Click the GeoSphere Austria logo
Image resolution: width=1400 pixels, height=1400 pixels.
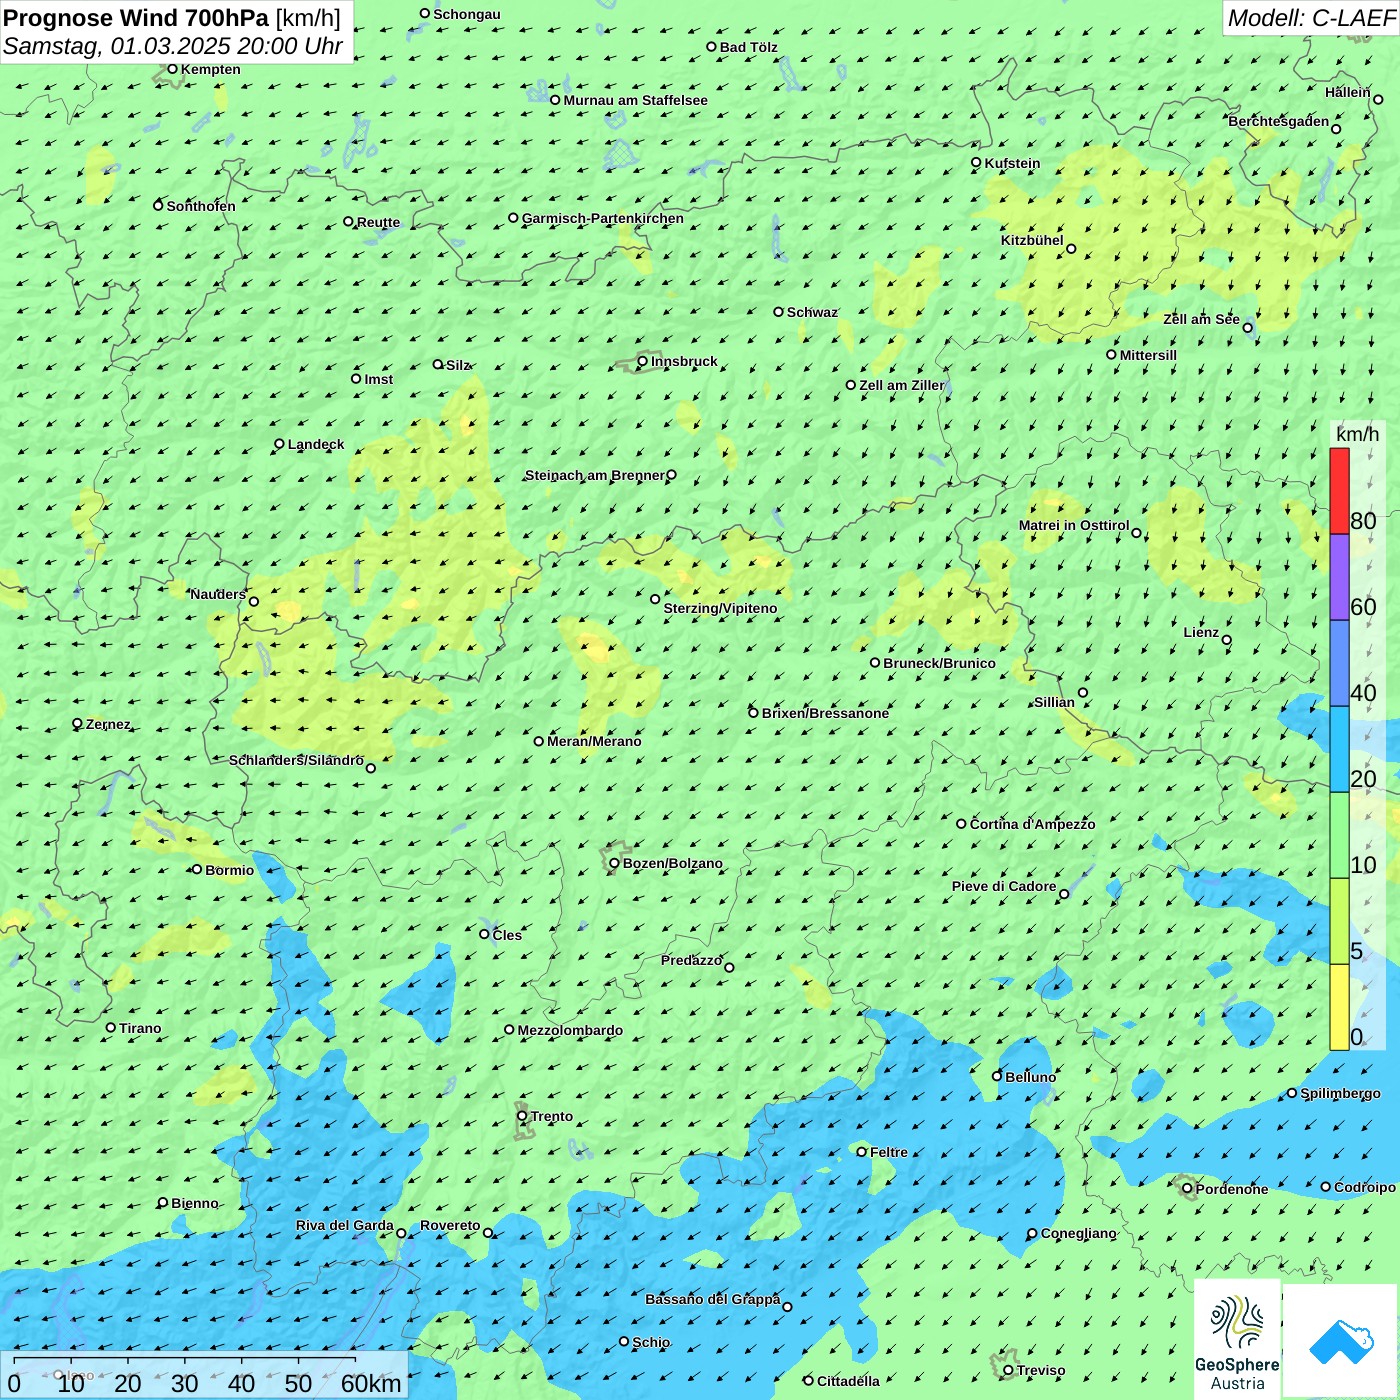(x=1237, y=1338)
